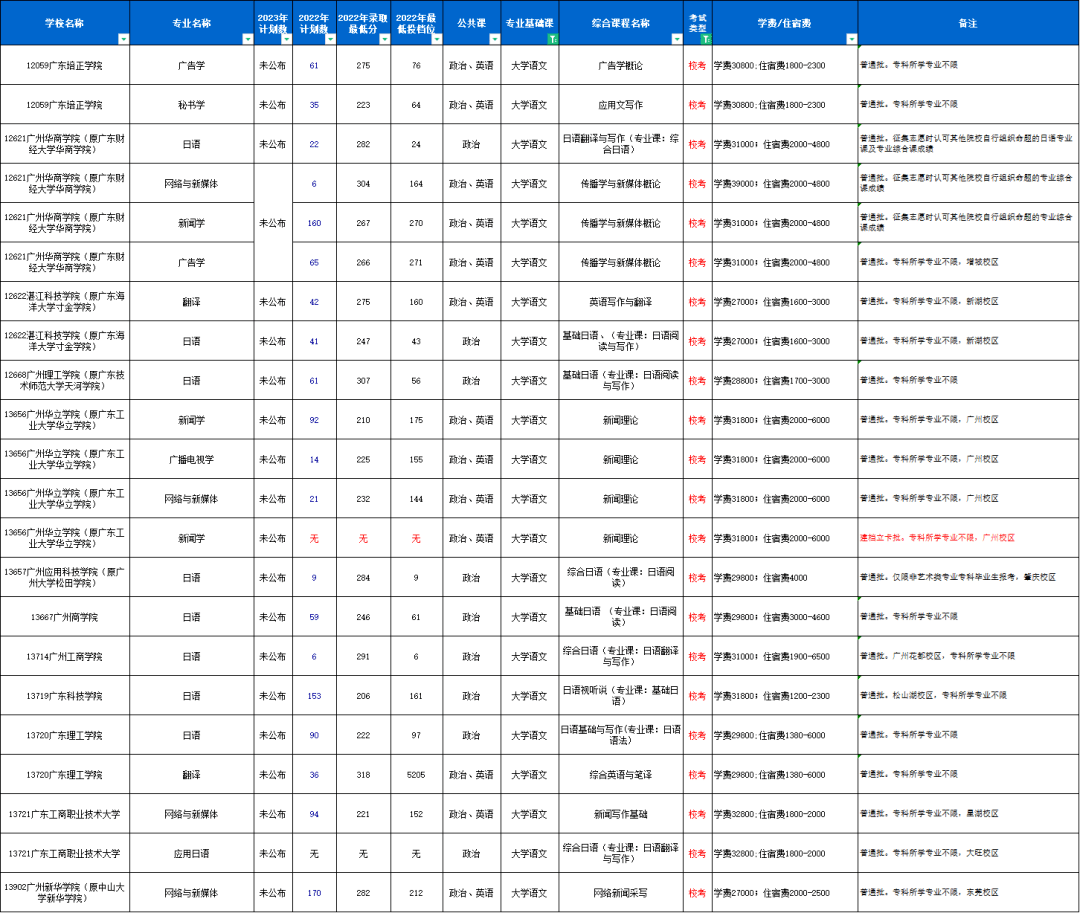The image size is (1080, 913).
Task: Select the 综合英语与笔译 course cell
Action: [621, 775]
